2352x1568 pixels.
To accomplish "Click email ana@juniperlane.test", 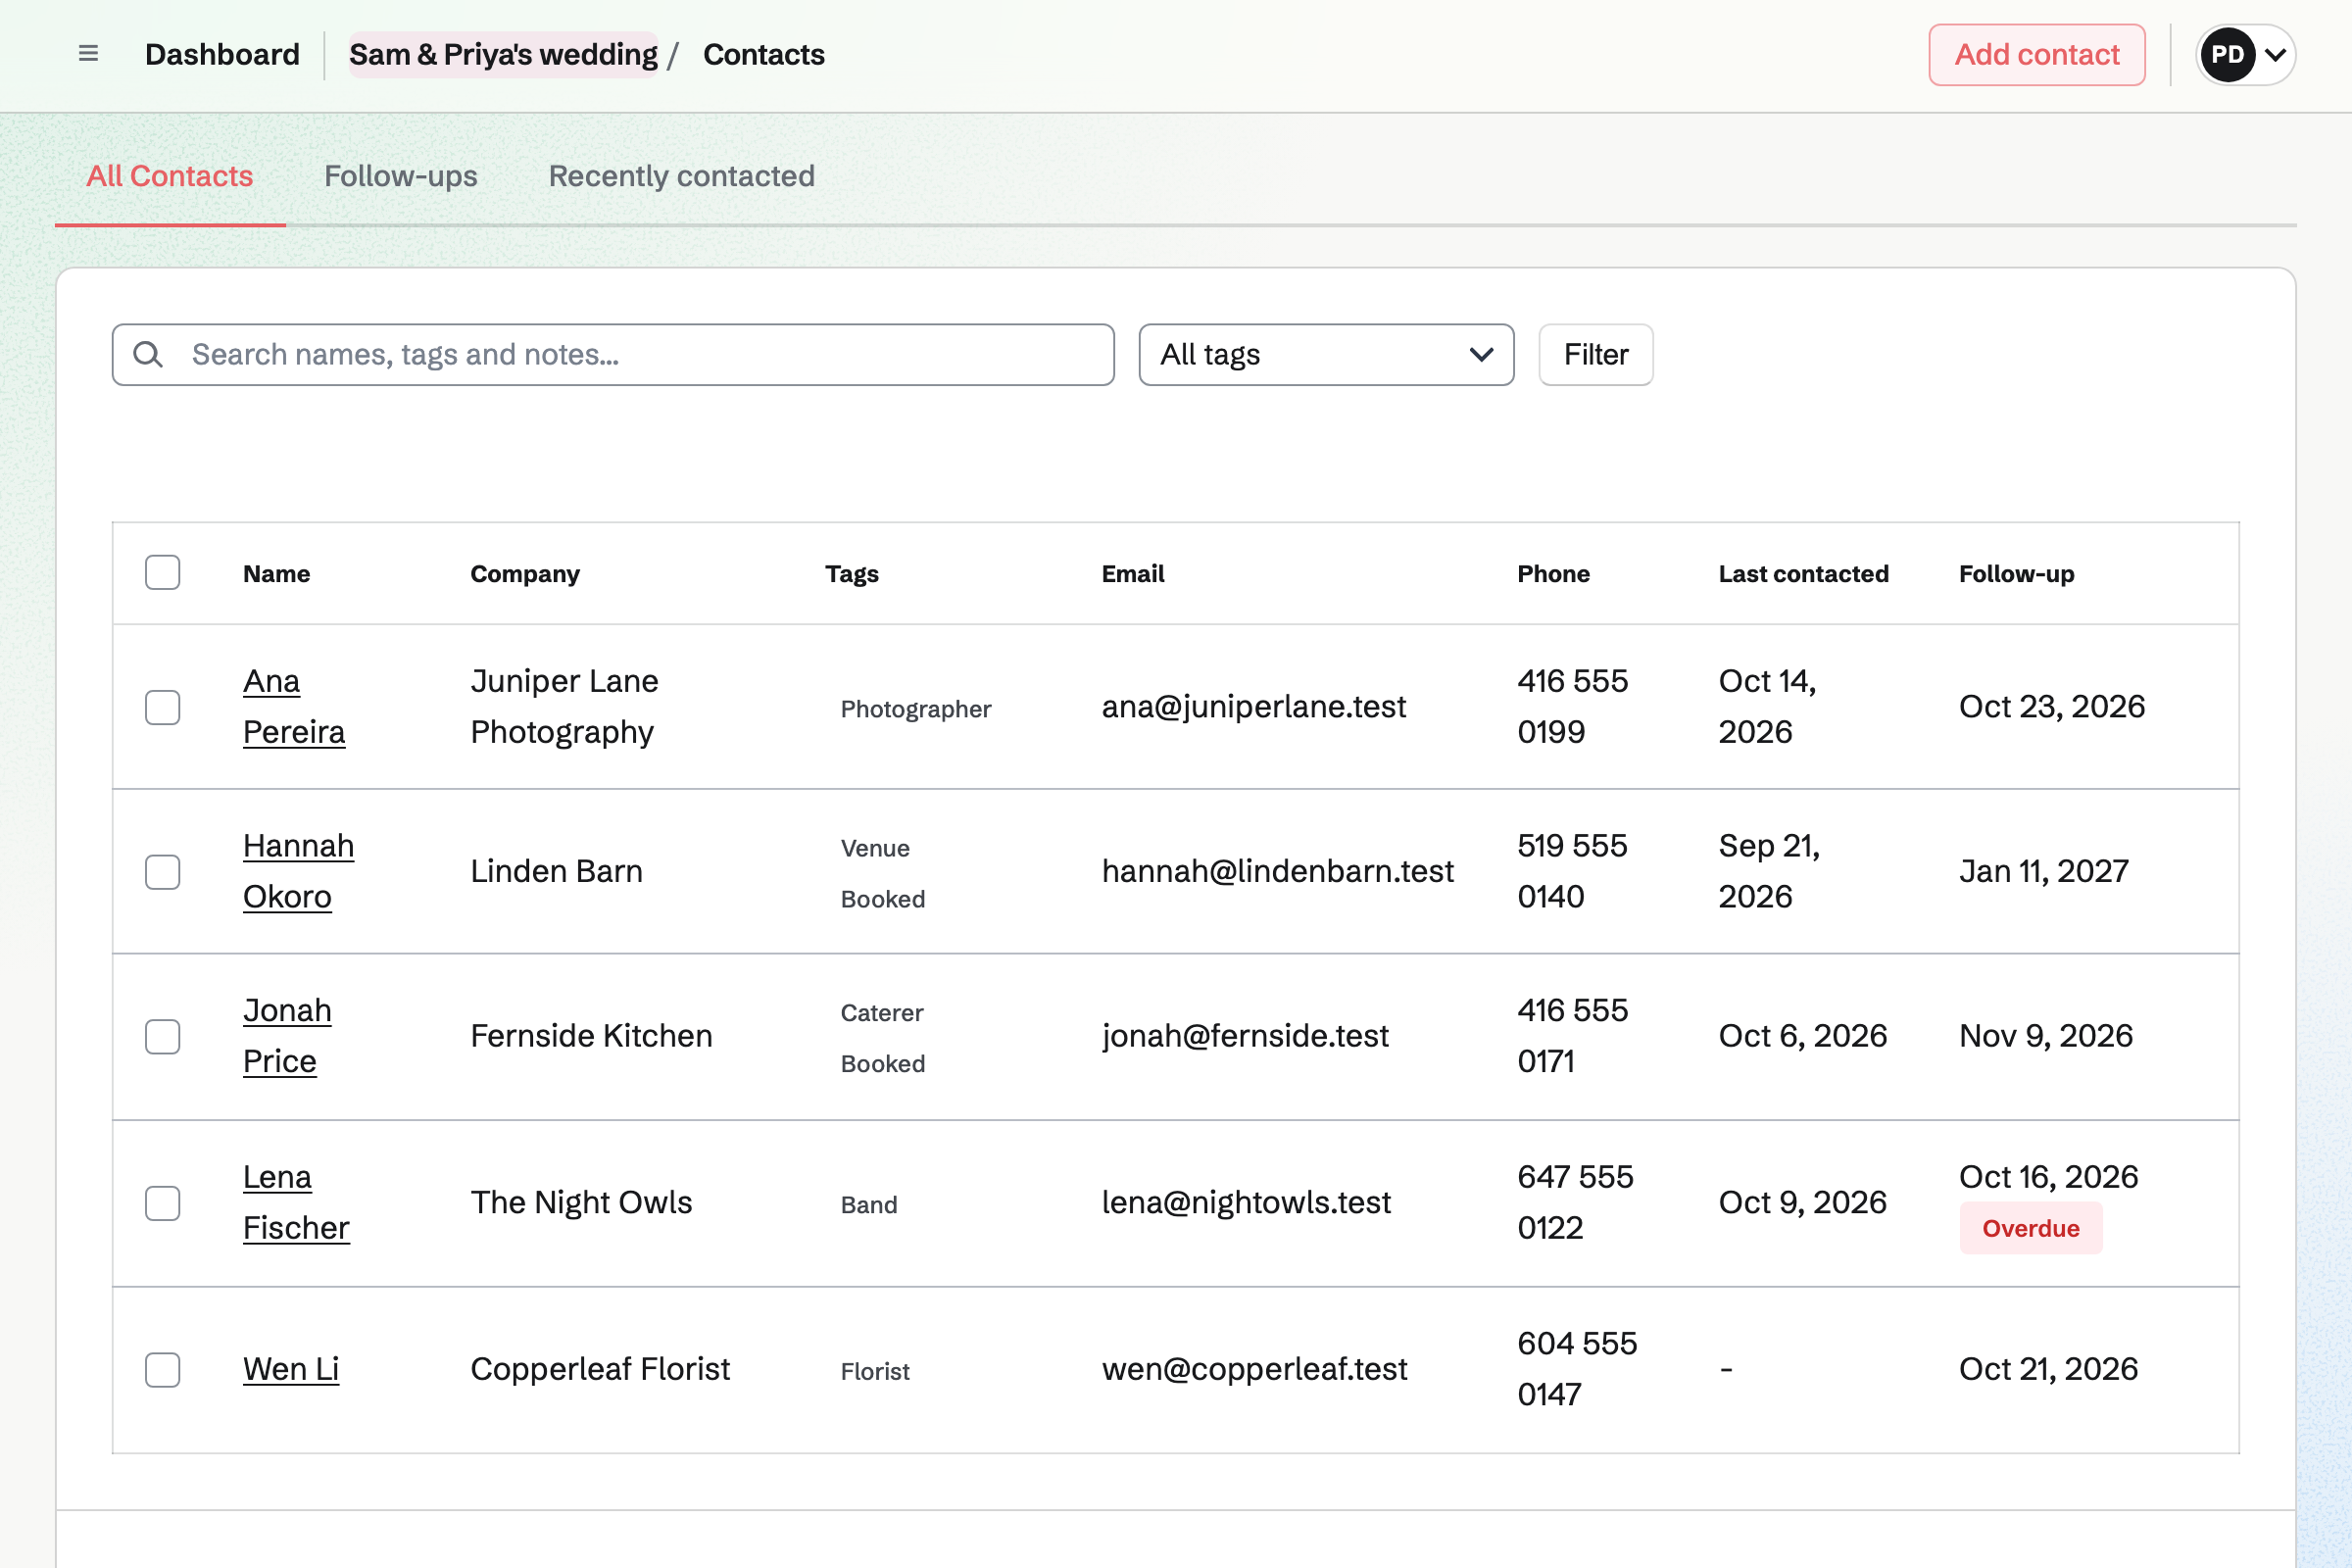I will tap(1254, 706).
